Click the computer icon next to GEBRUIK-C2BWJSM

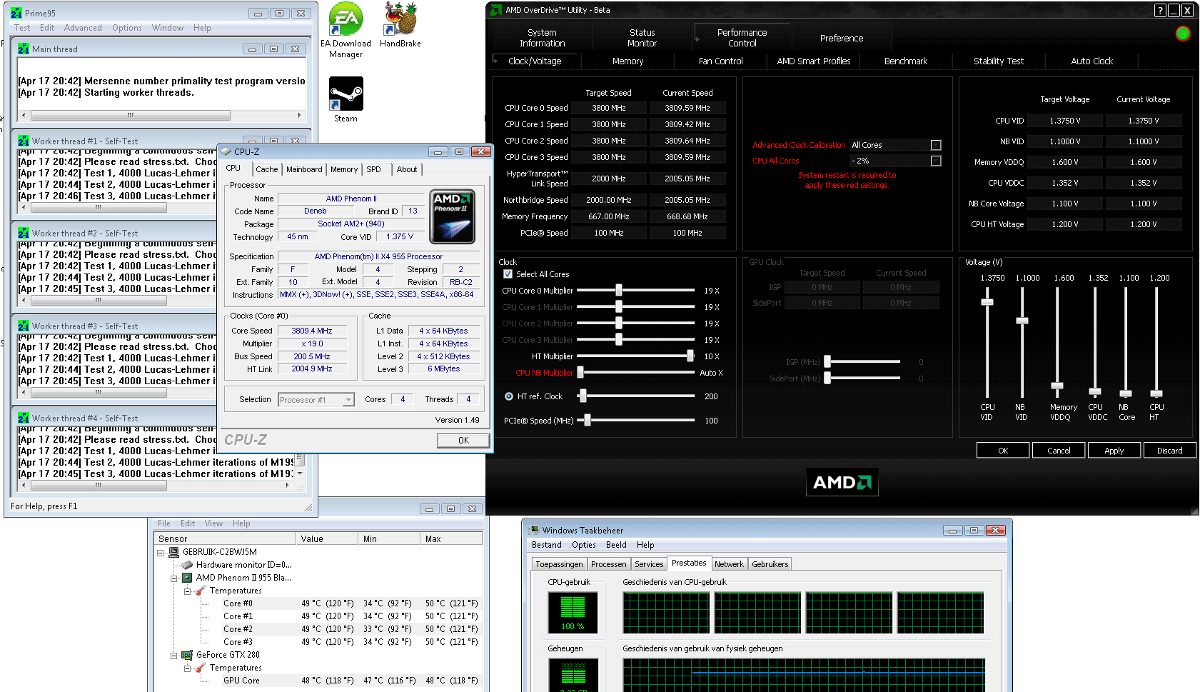(x=174, y=552)
